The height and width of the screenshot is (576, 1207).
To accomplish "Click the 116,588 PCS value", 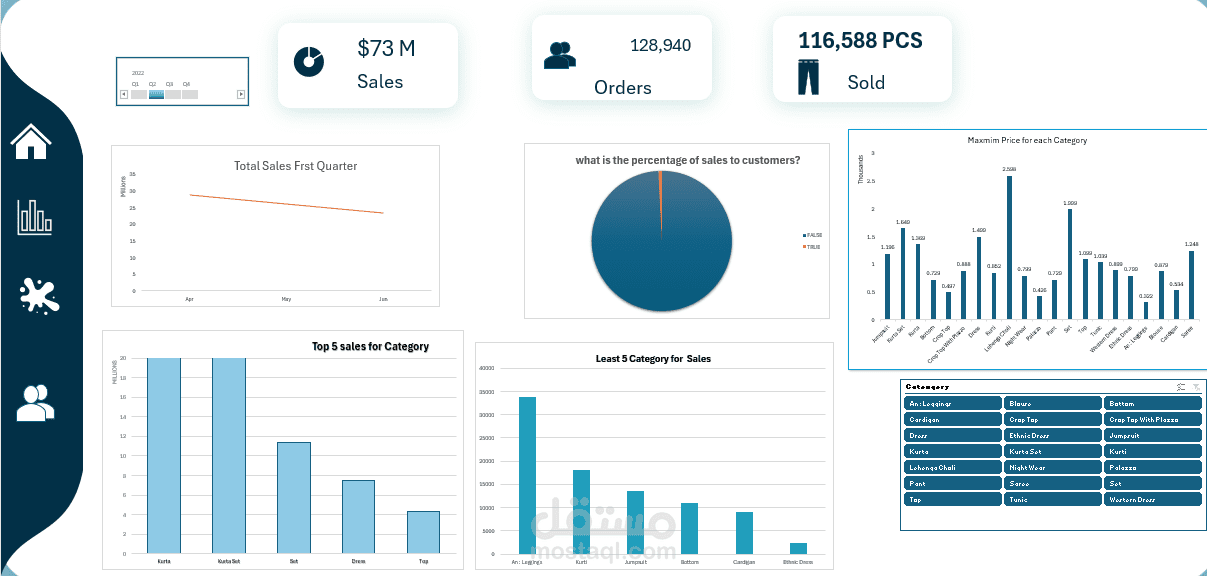I will tap(860, 41).
